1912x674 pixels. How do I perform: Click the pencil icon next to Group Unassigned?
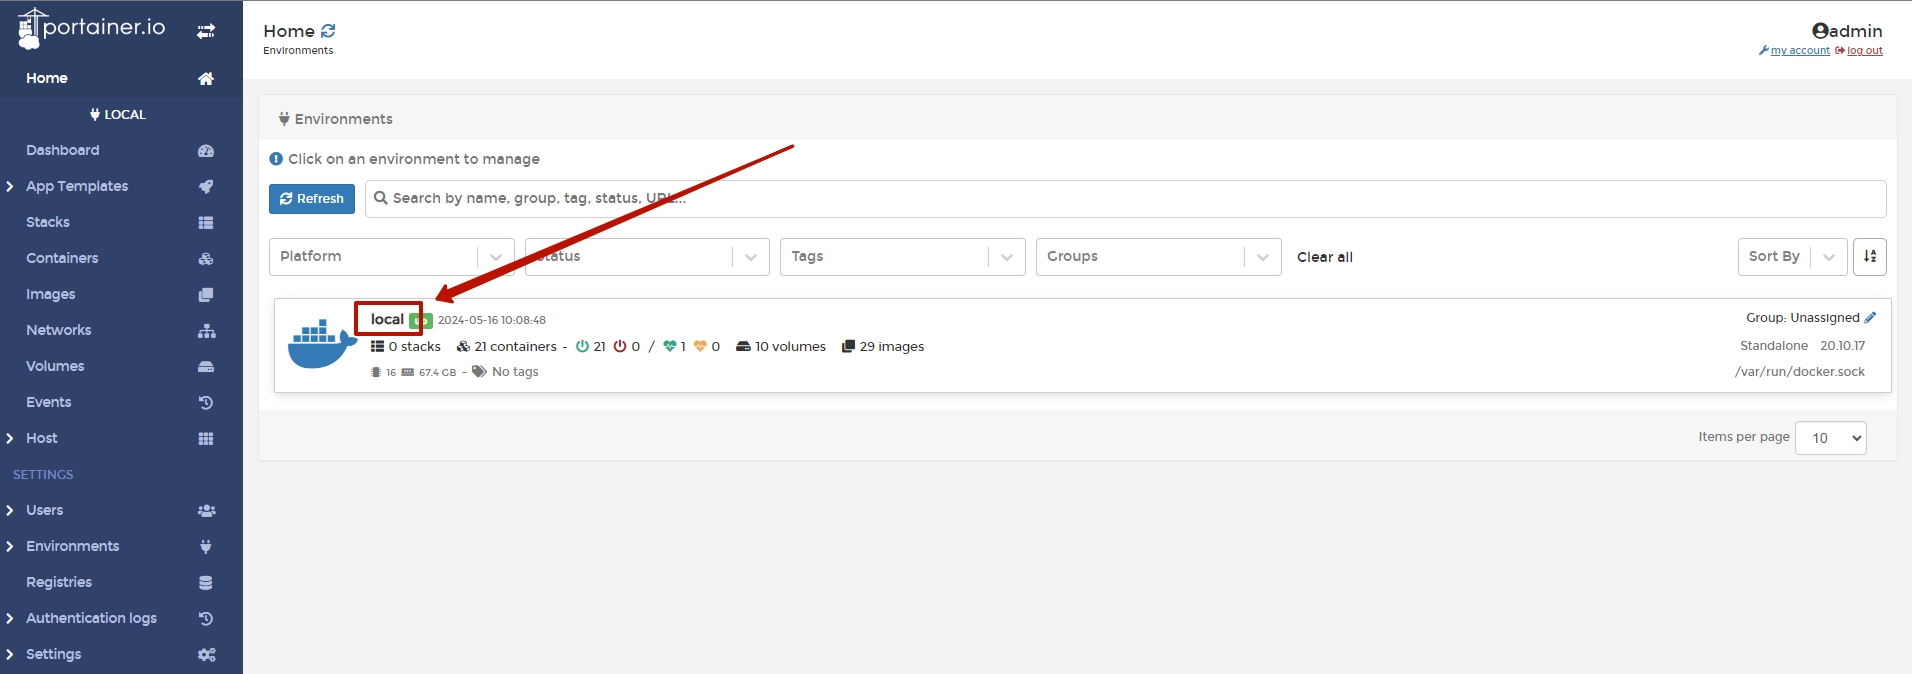pos(1870,318)
